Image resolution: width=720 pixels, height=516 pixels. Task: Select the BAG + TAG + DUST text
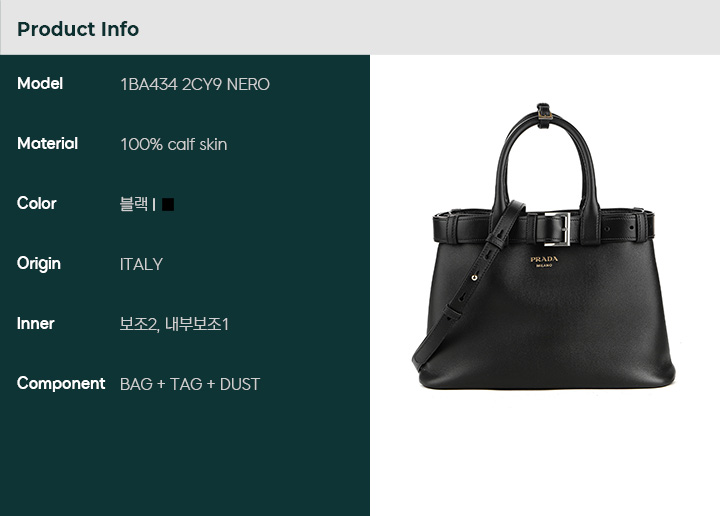point(190,384)
